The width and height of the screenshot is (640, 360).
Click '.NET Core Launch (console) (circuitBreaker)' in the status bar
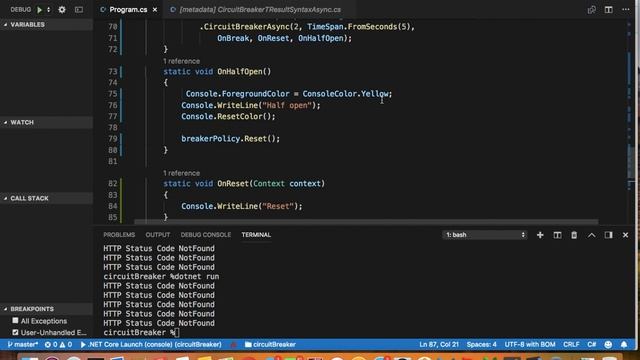(x=151, y=344)
